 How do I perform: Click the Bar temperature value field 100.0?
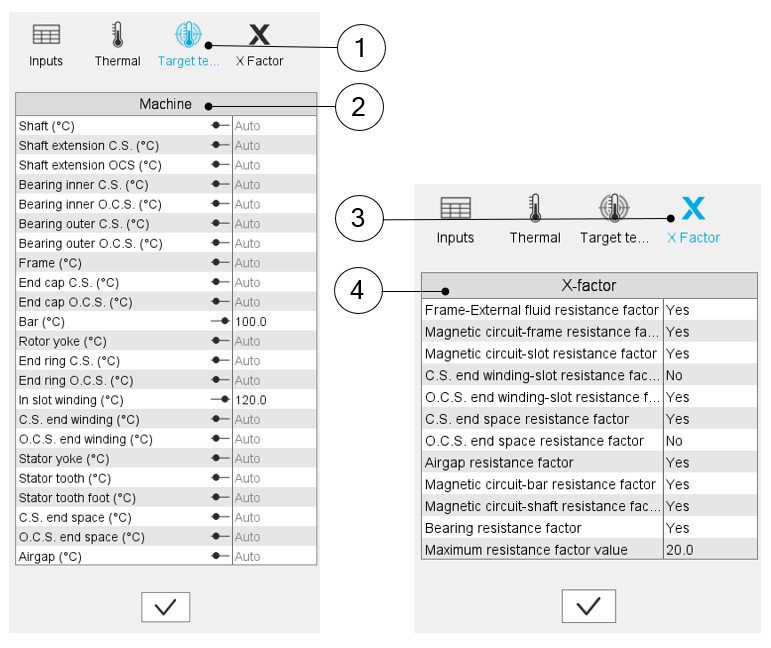[273, 322]
